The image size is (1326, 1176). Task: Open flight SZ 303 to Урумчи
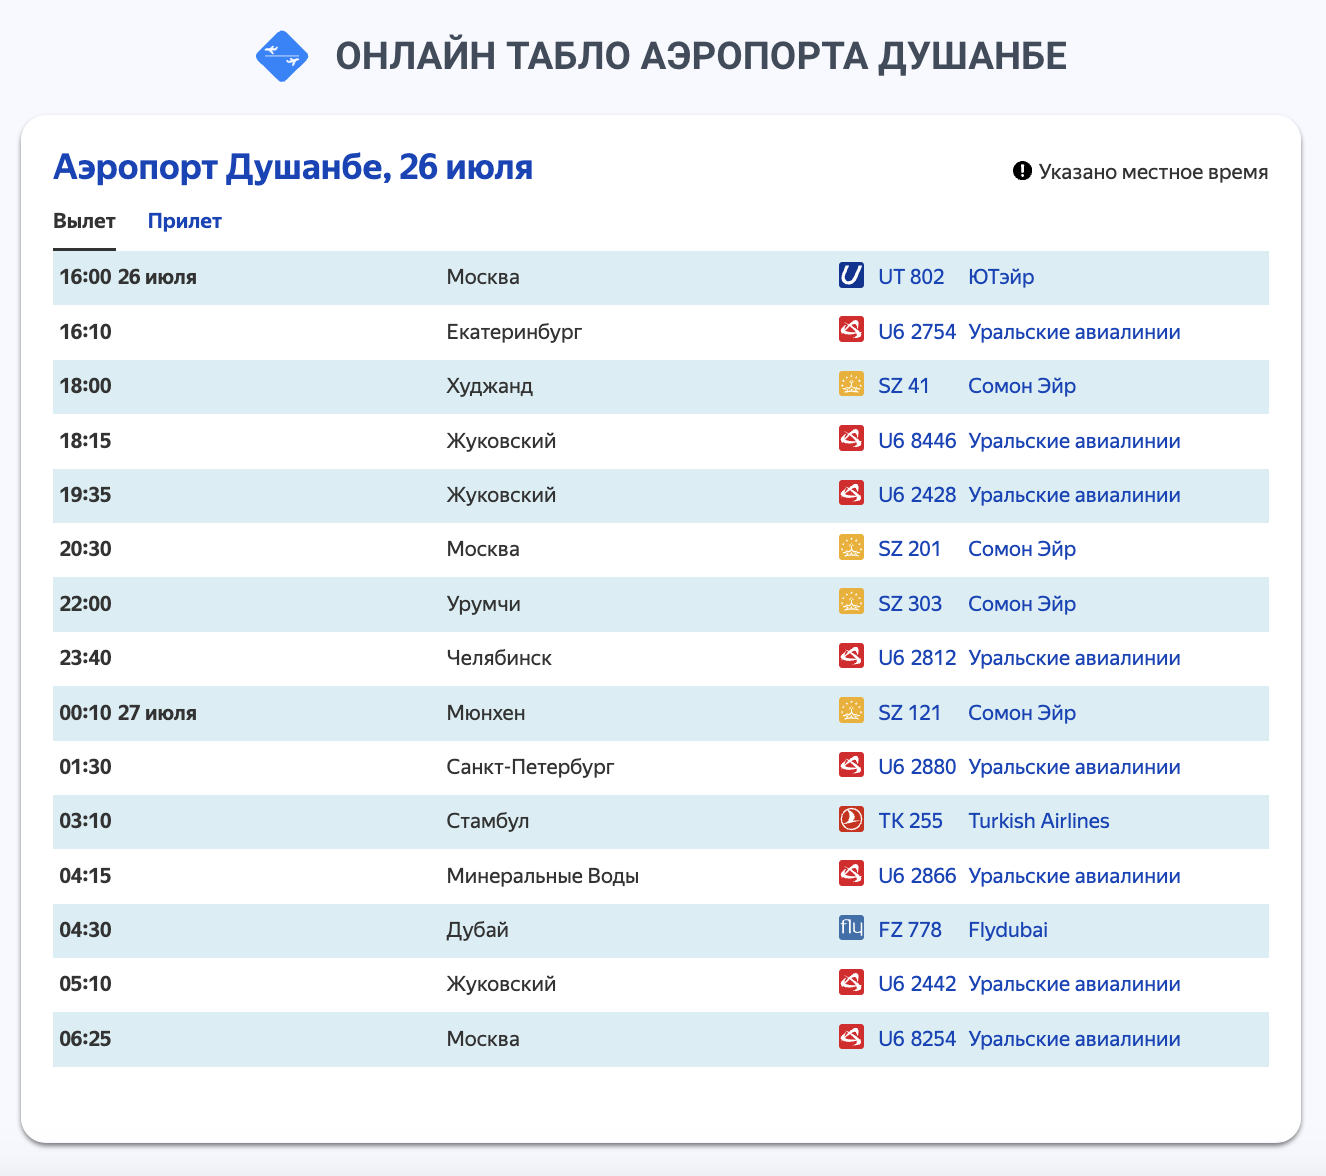point(909,604)
